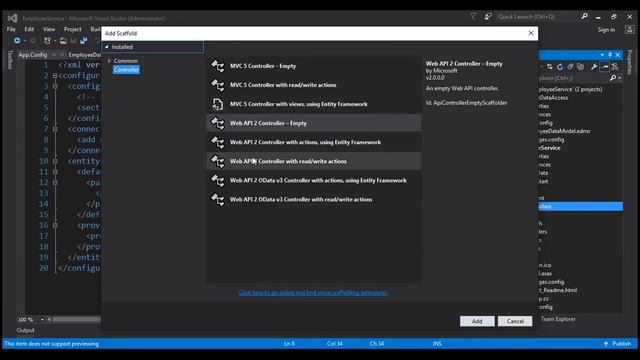Viewport: 640px width, 360px height.
Task: Select MVC 5 Controller with read/write actions
Action: [x=313, y=85]
